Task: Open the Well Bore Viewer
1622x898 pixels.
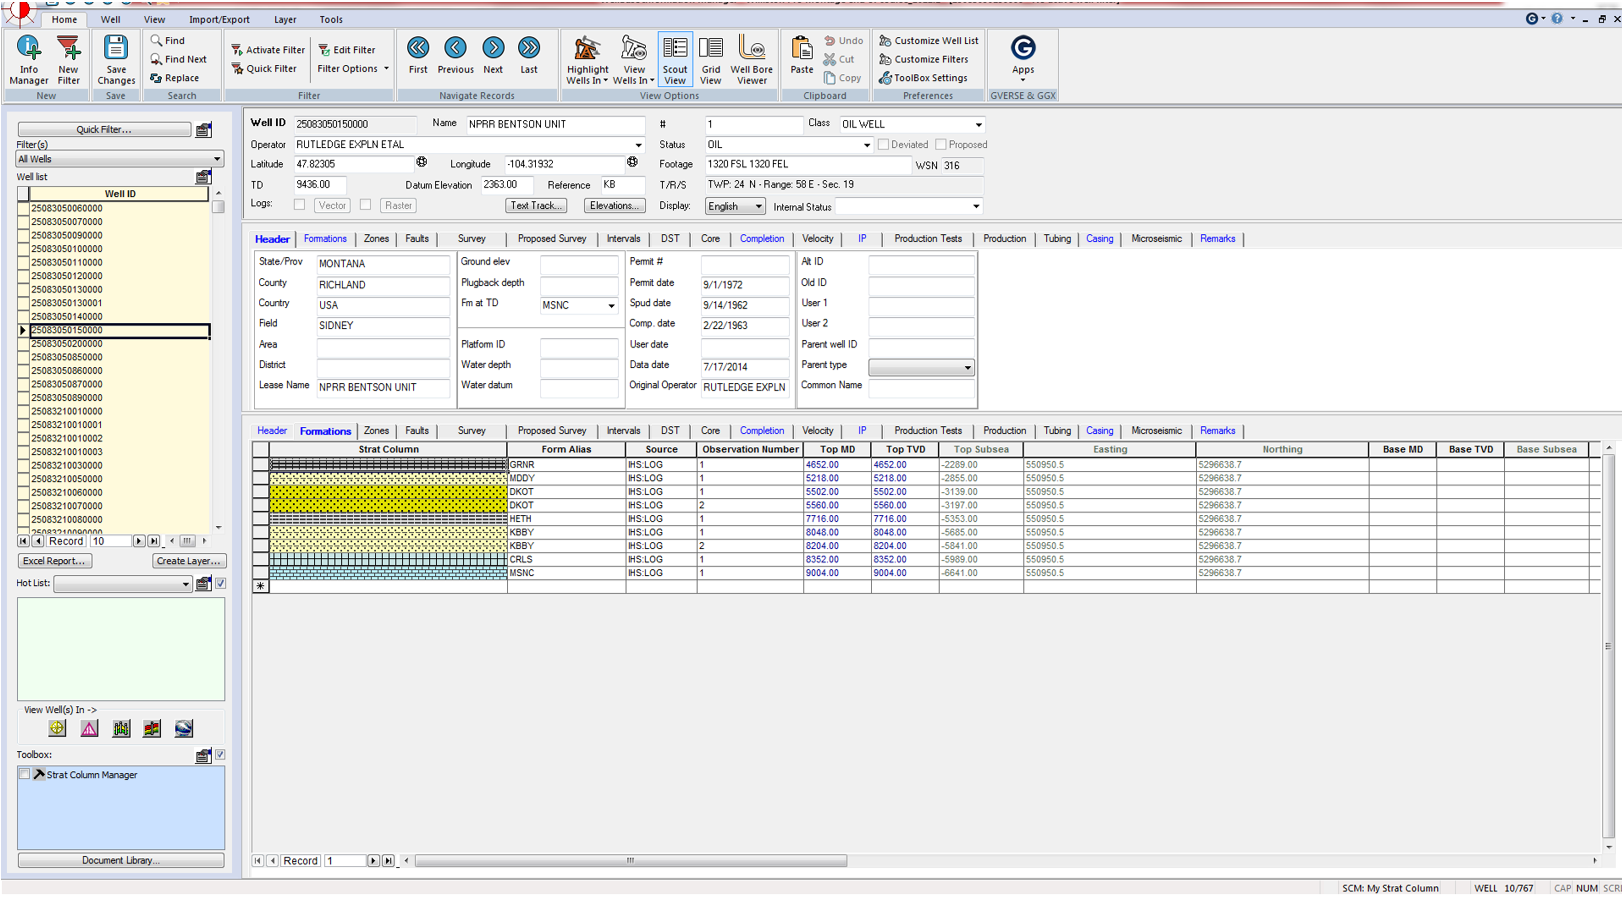Action: [x=751, y=60]
